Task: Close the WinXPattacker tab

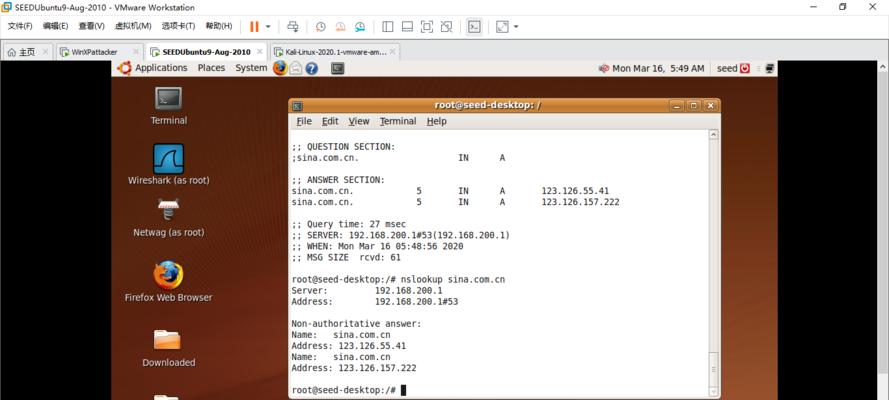Action: click(136, 52)
